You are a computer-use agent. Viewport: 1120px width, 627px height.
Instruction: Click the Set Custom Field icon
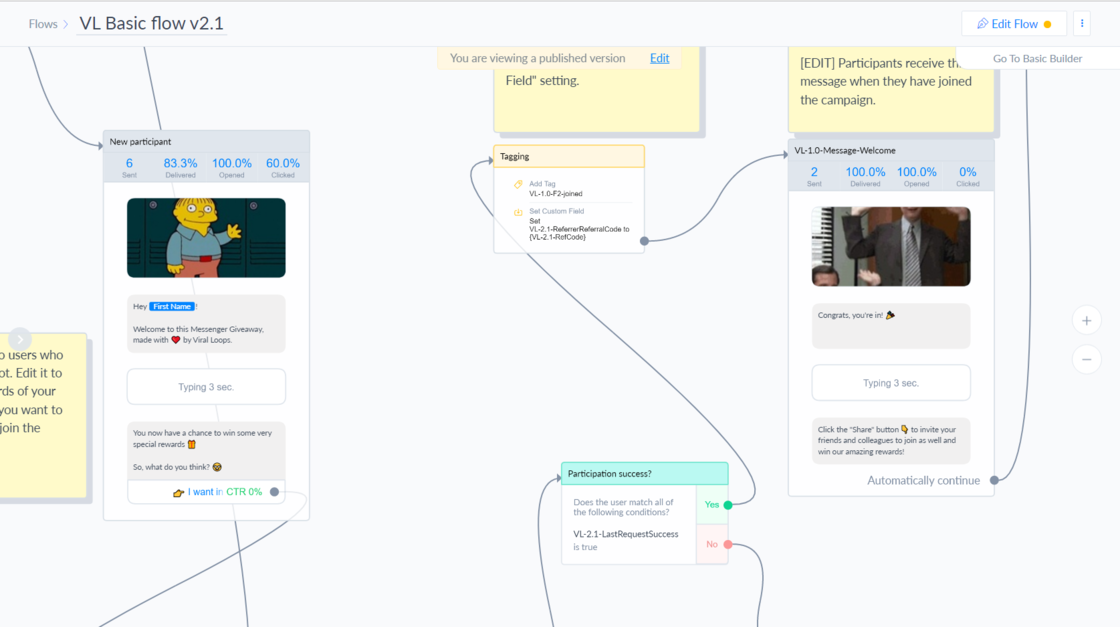(518, 211)
